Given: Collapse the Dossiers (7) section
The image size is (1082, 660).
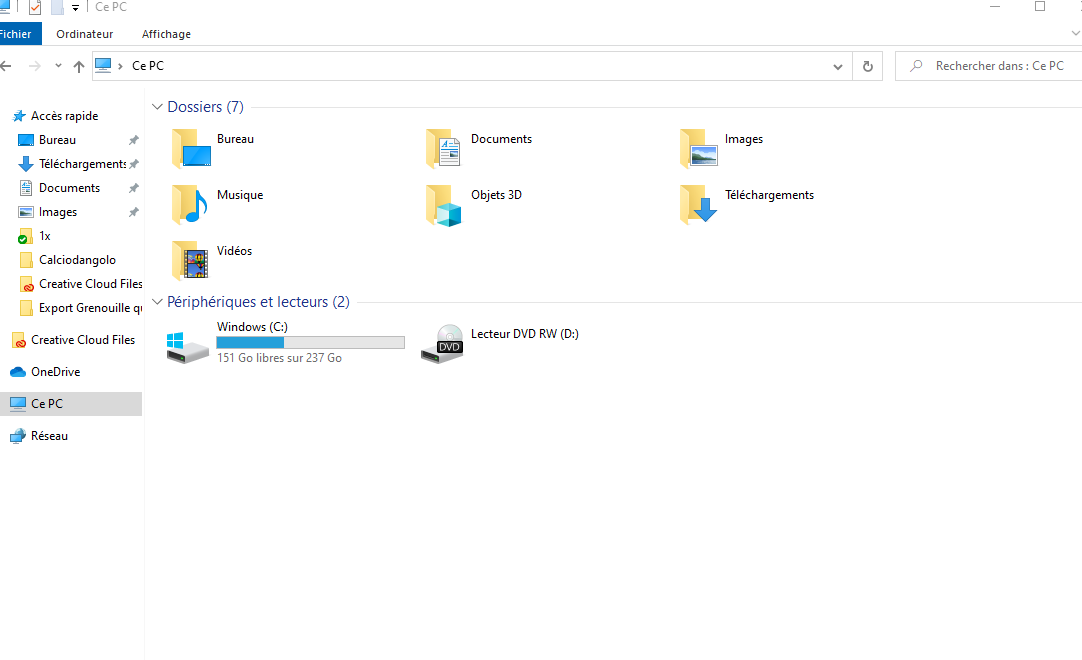Looking at the screenshot, I should pos(157,107).
